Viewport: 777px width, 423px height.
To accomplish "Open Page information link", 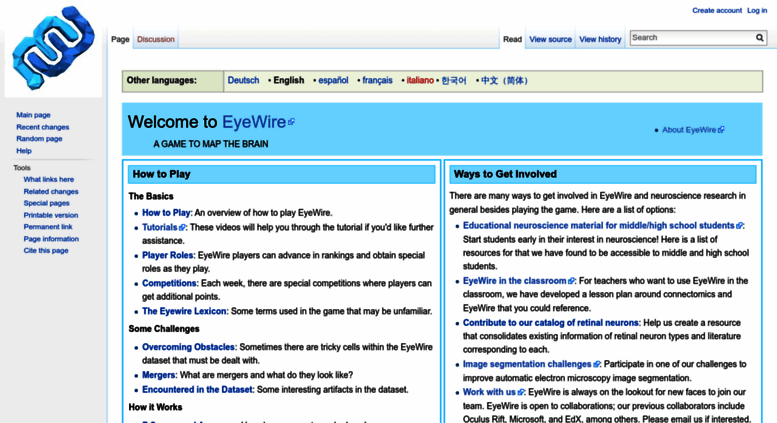I will pos(51,239).
